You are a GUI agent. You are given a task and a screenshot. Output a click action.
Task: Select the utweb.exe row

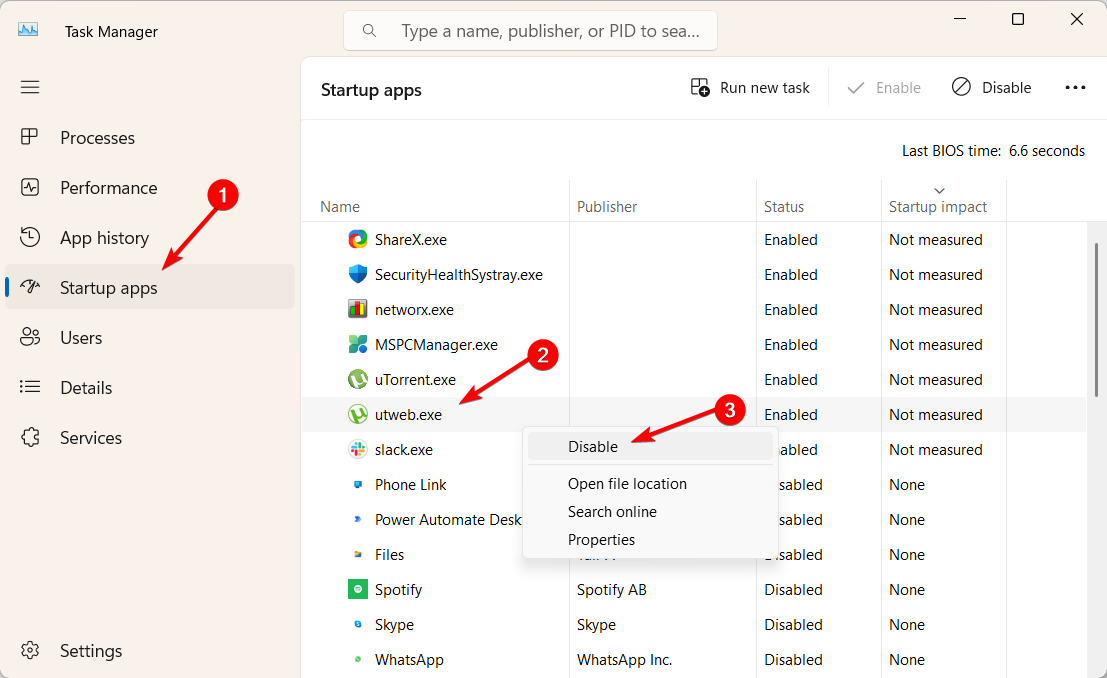[x=694, y=415]
